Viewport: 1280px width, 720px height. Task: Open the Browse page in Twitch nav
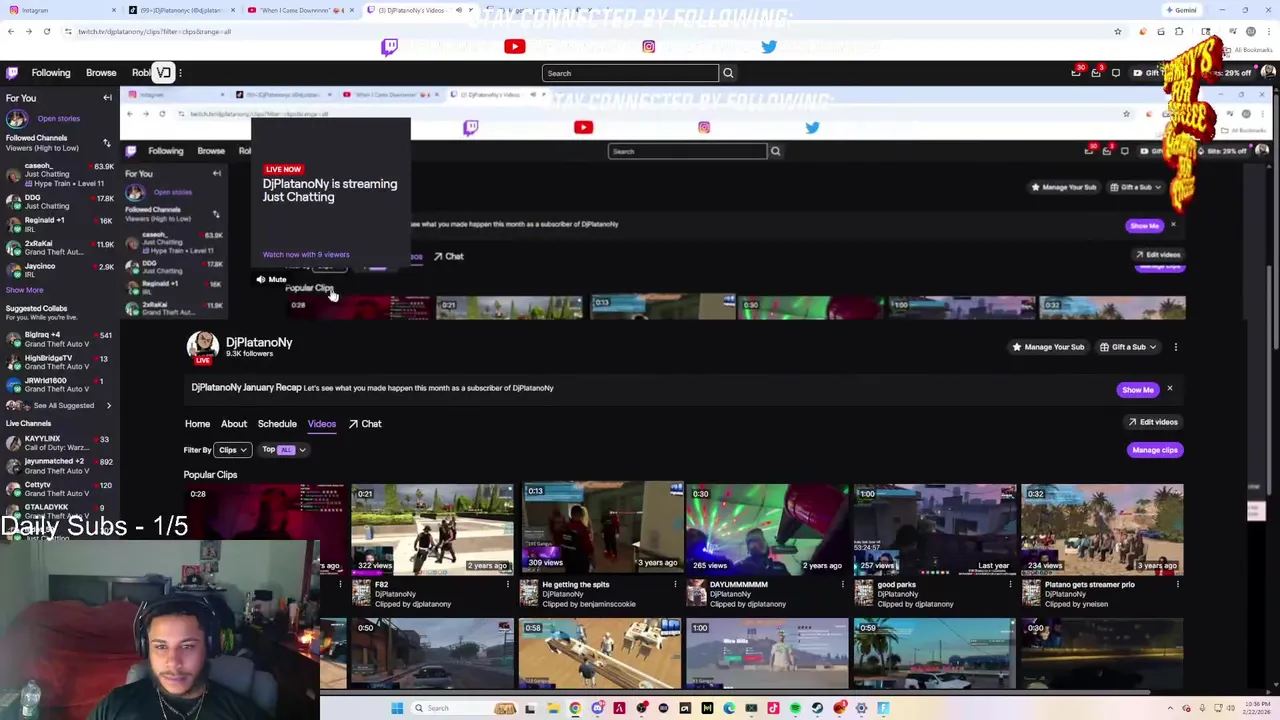click(101, 73)
